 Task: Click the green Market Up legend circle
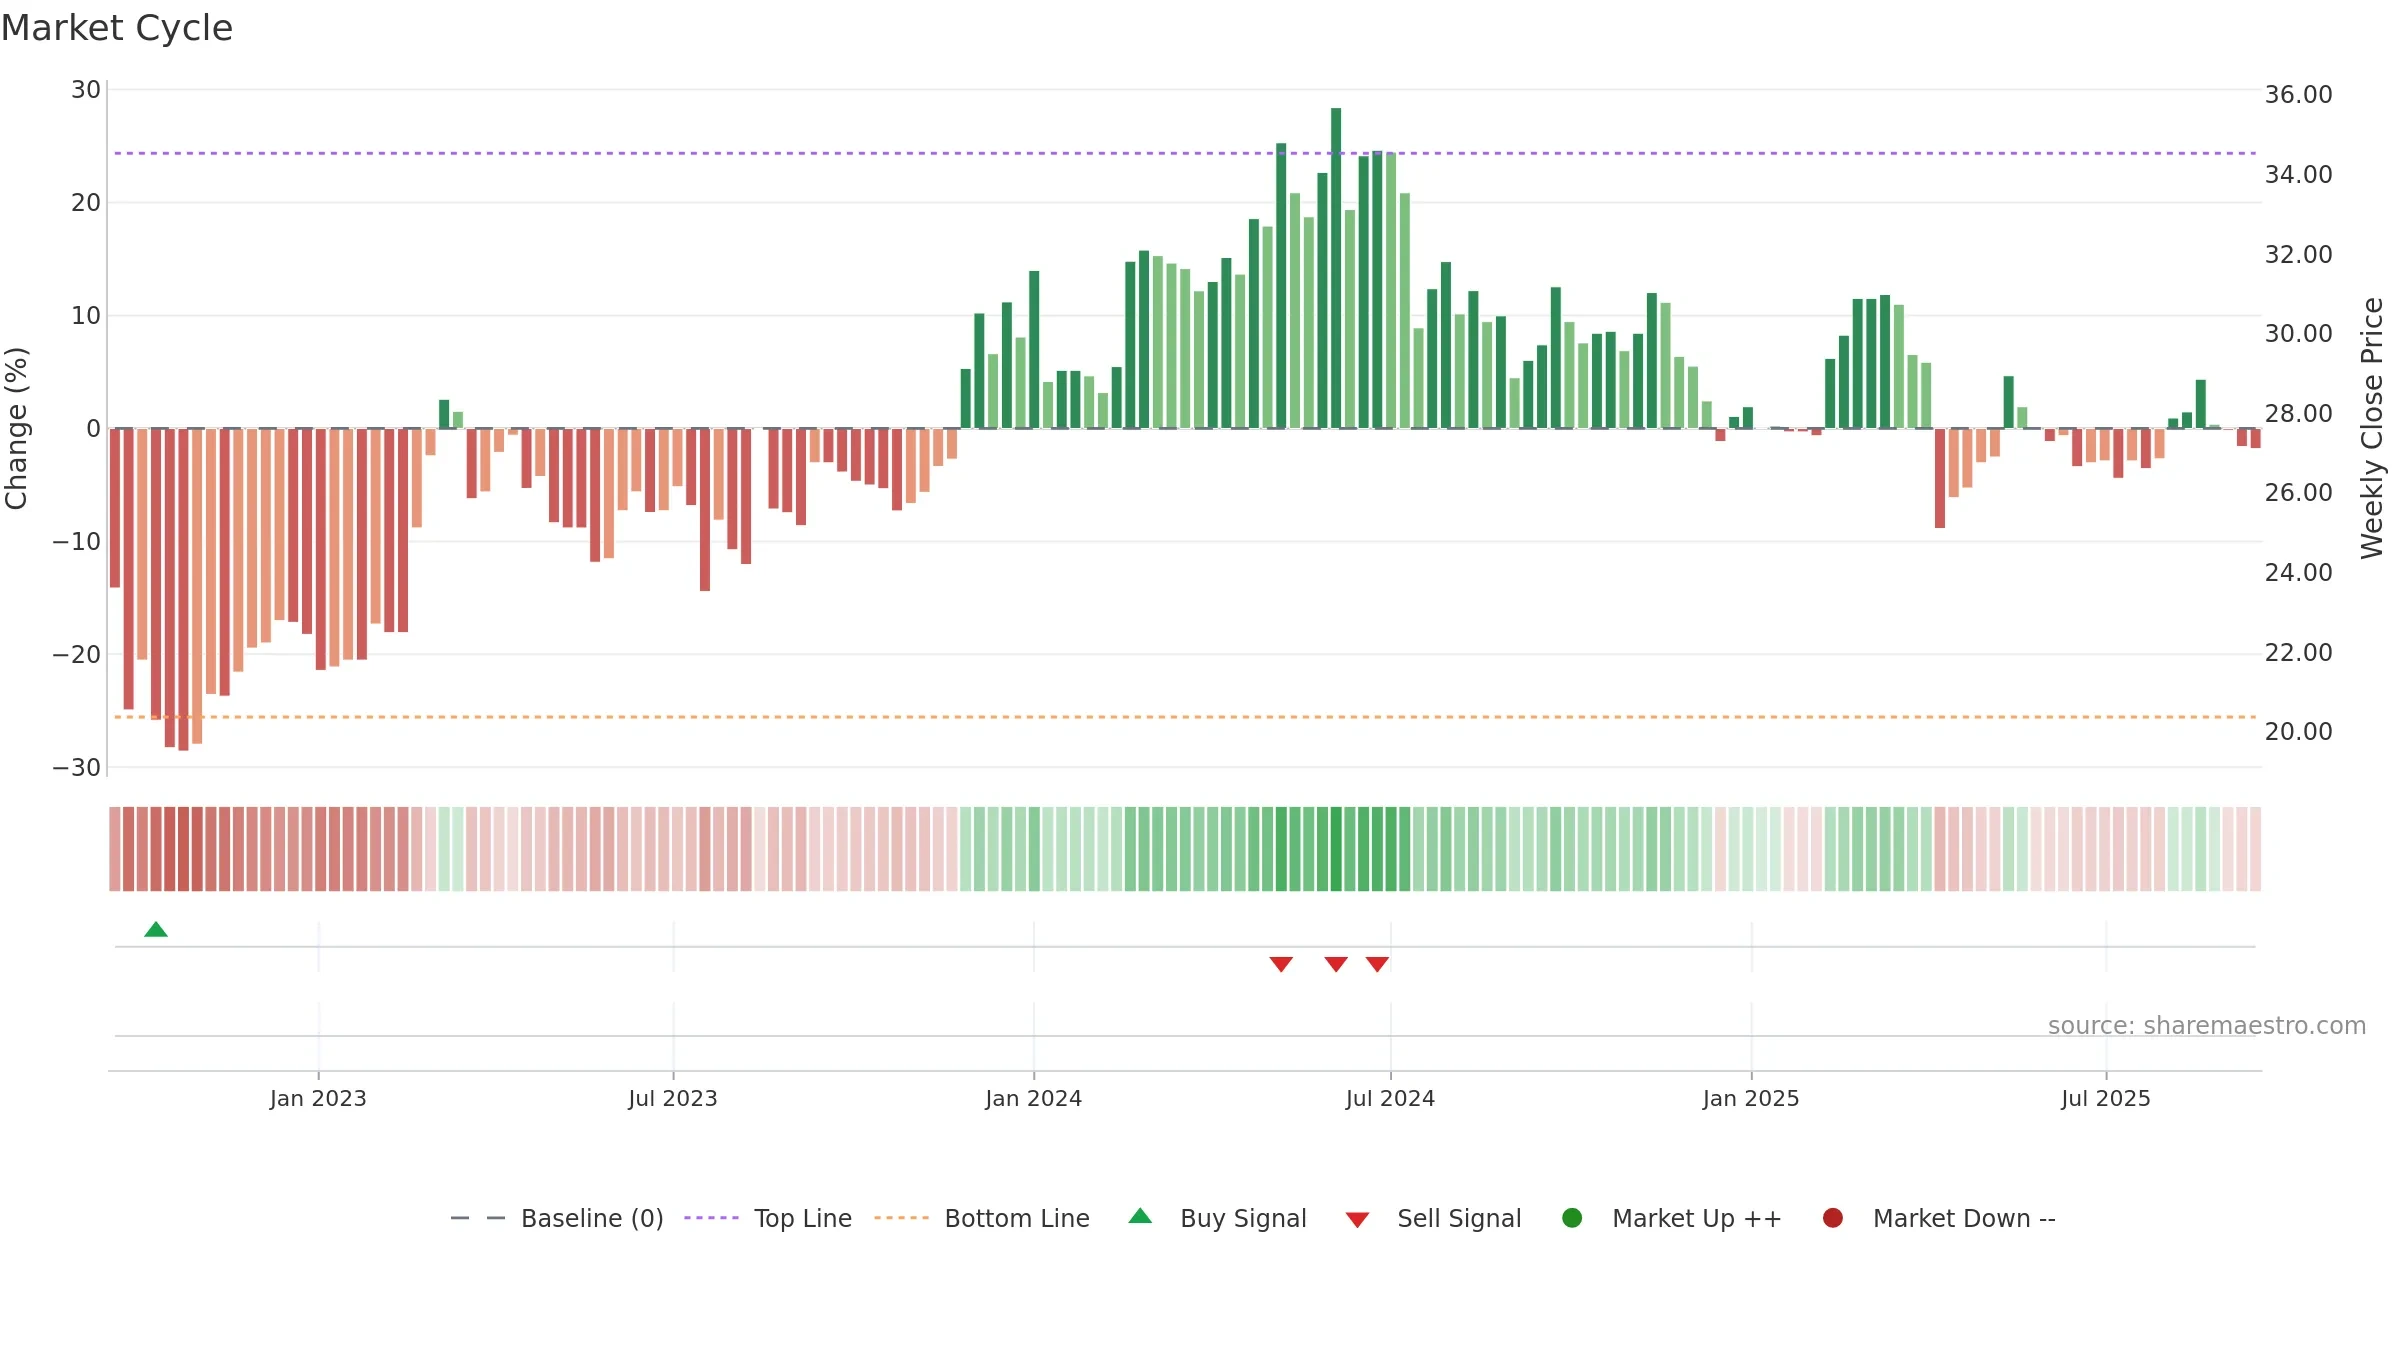point(1572,1218)
